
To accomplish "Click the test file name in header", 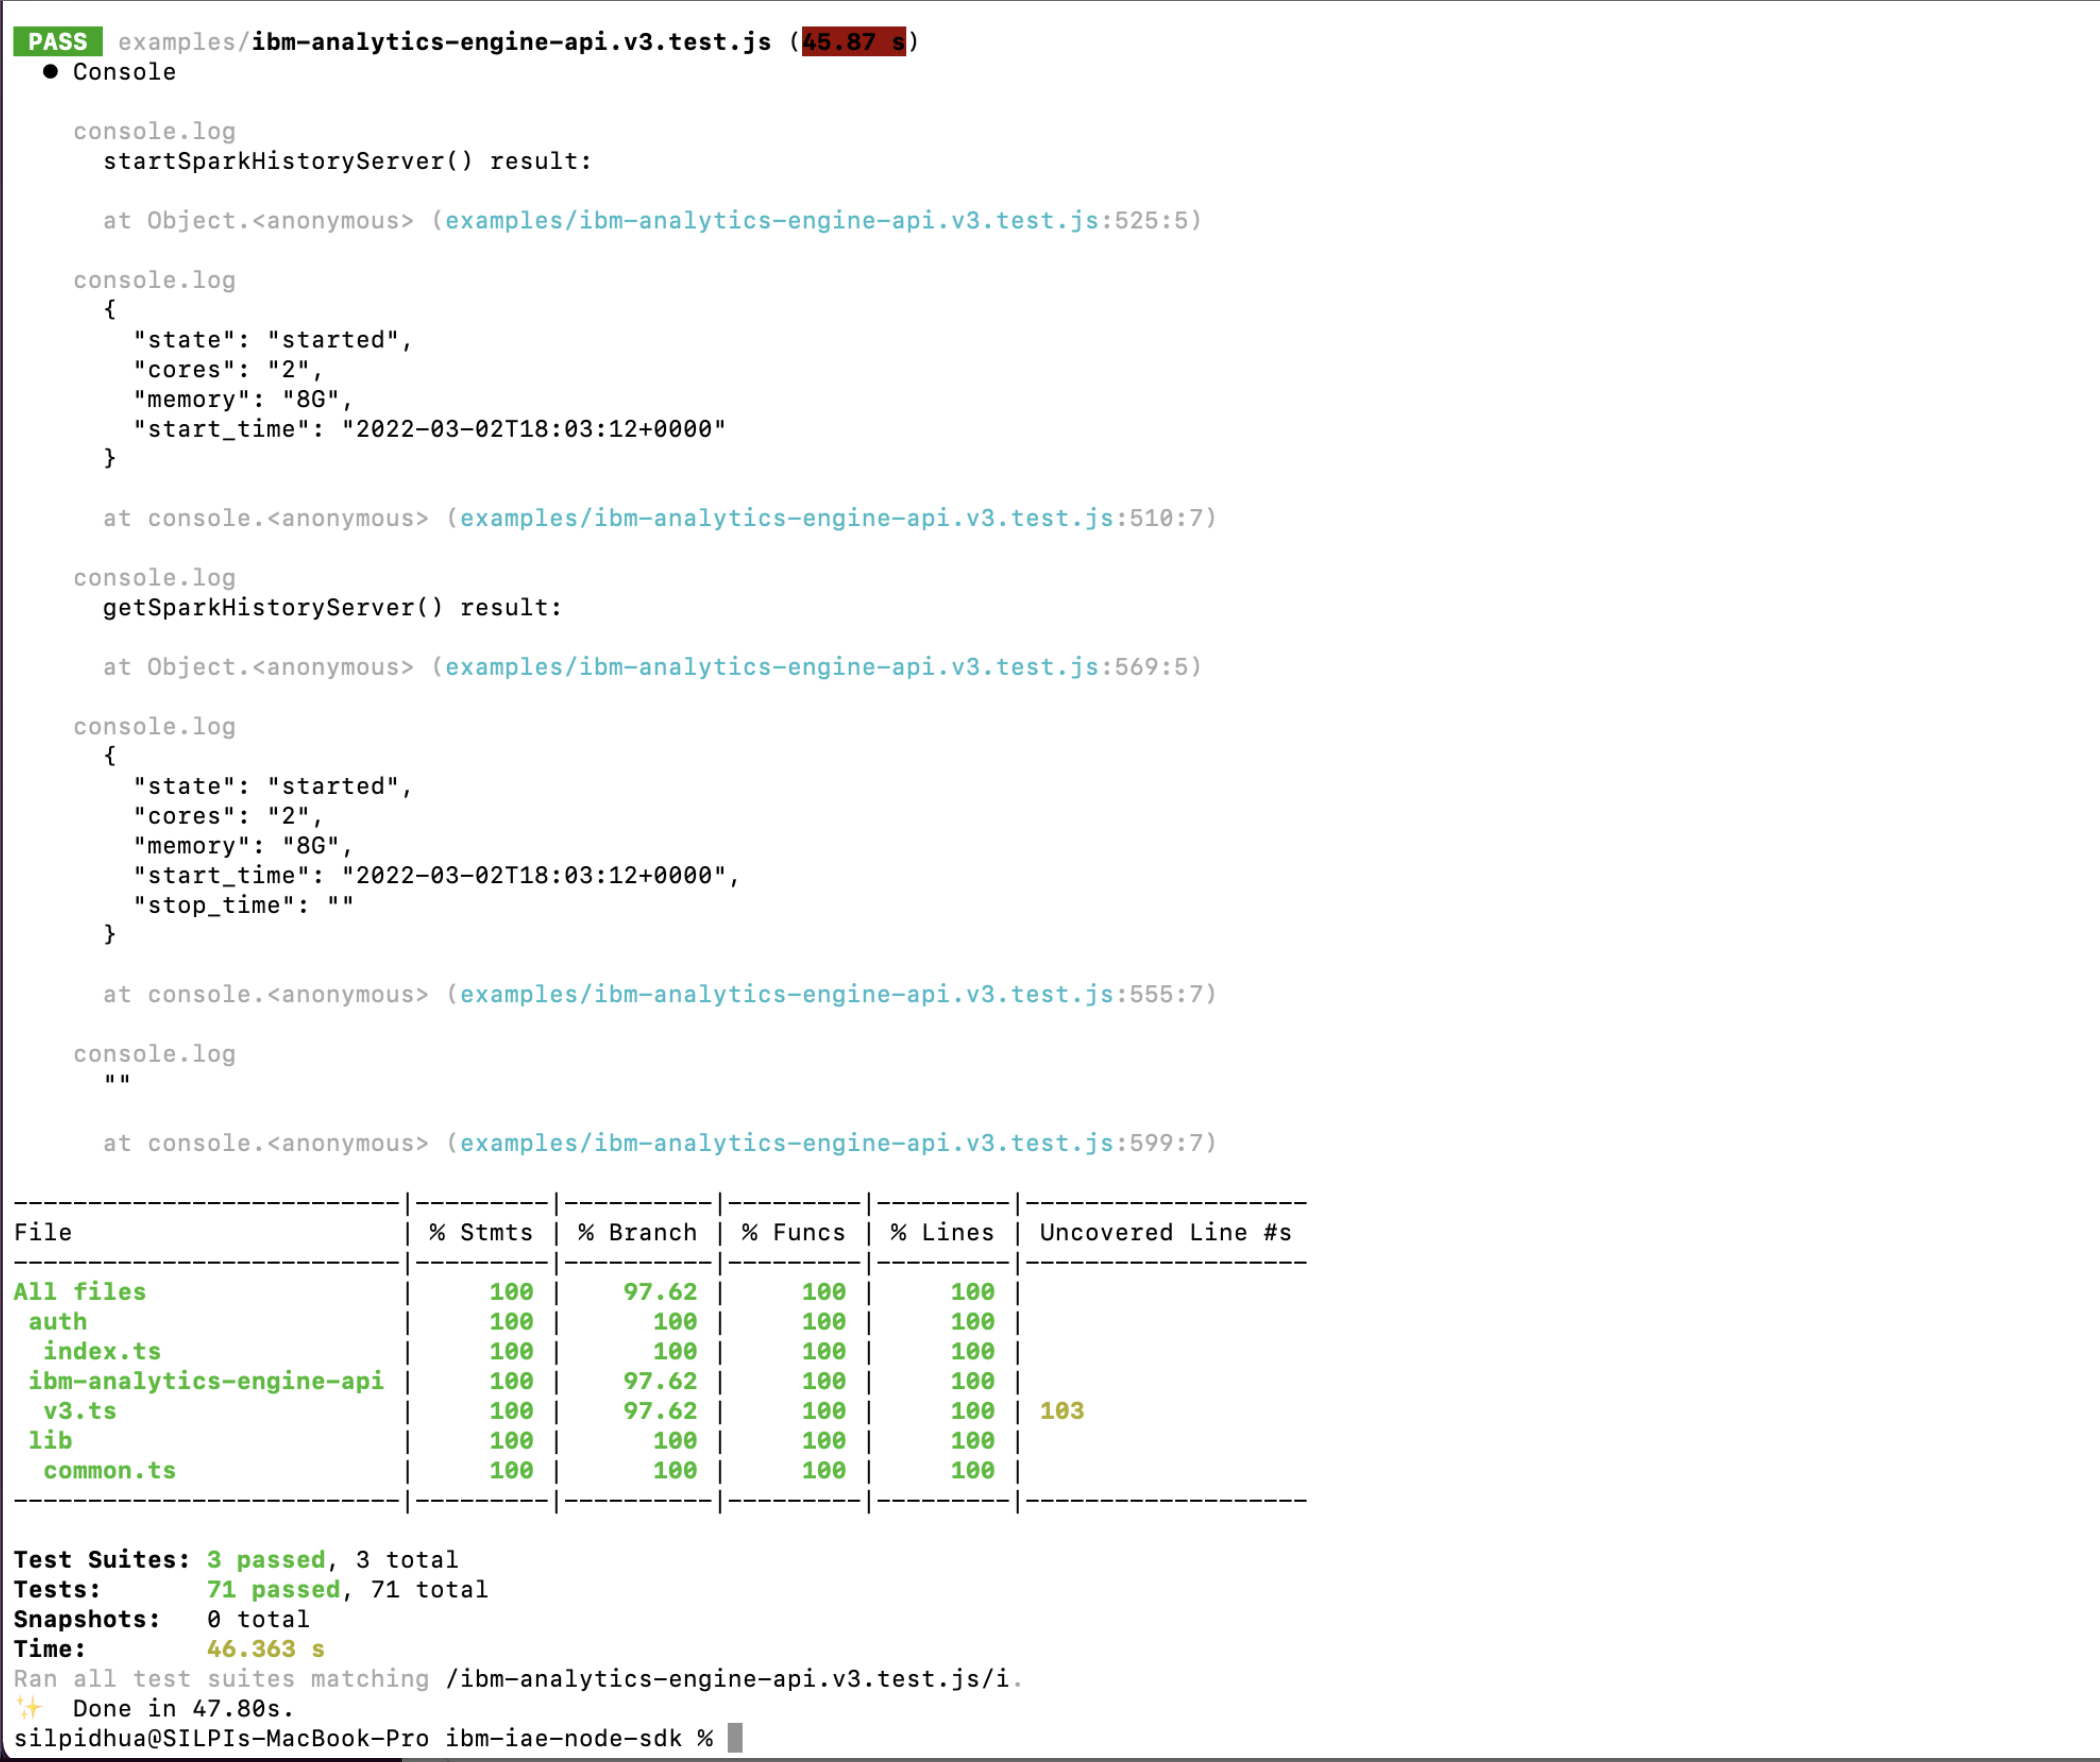I will 510,41.
